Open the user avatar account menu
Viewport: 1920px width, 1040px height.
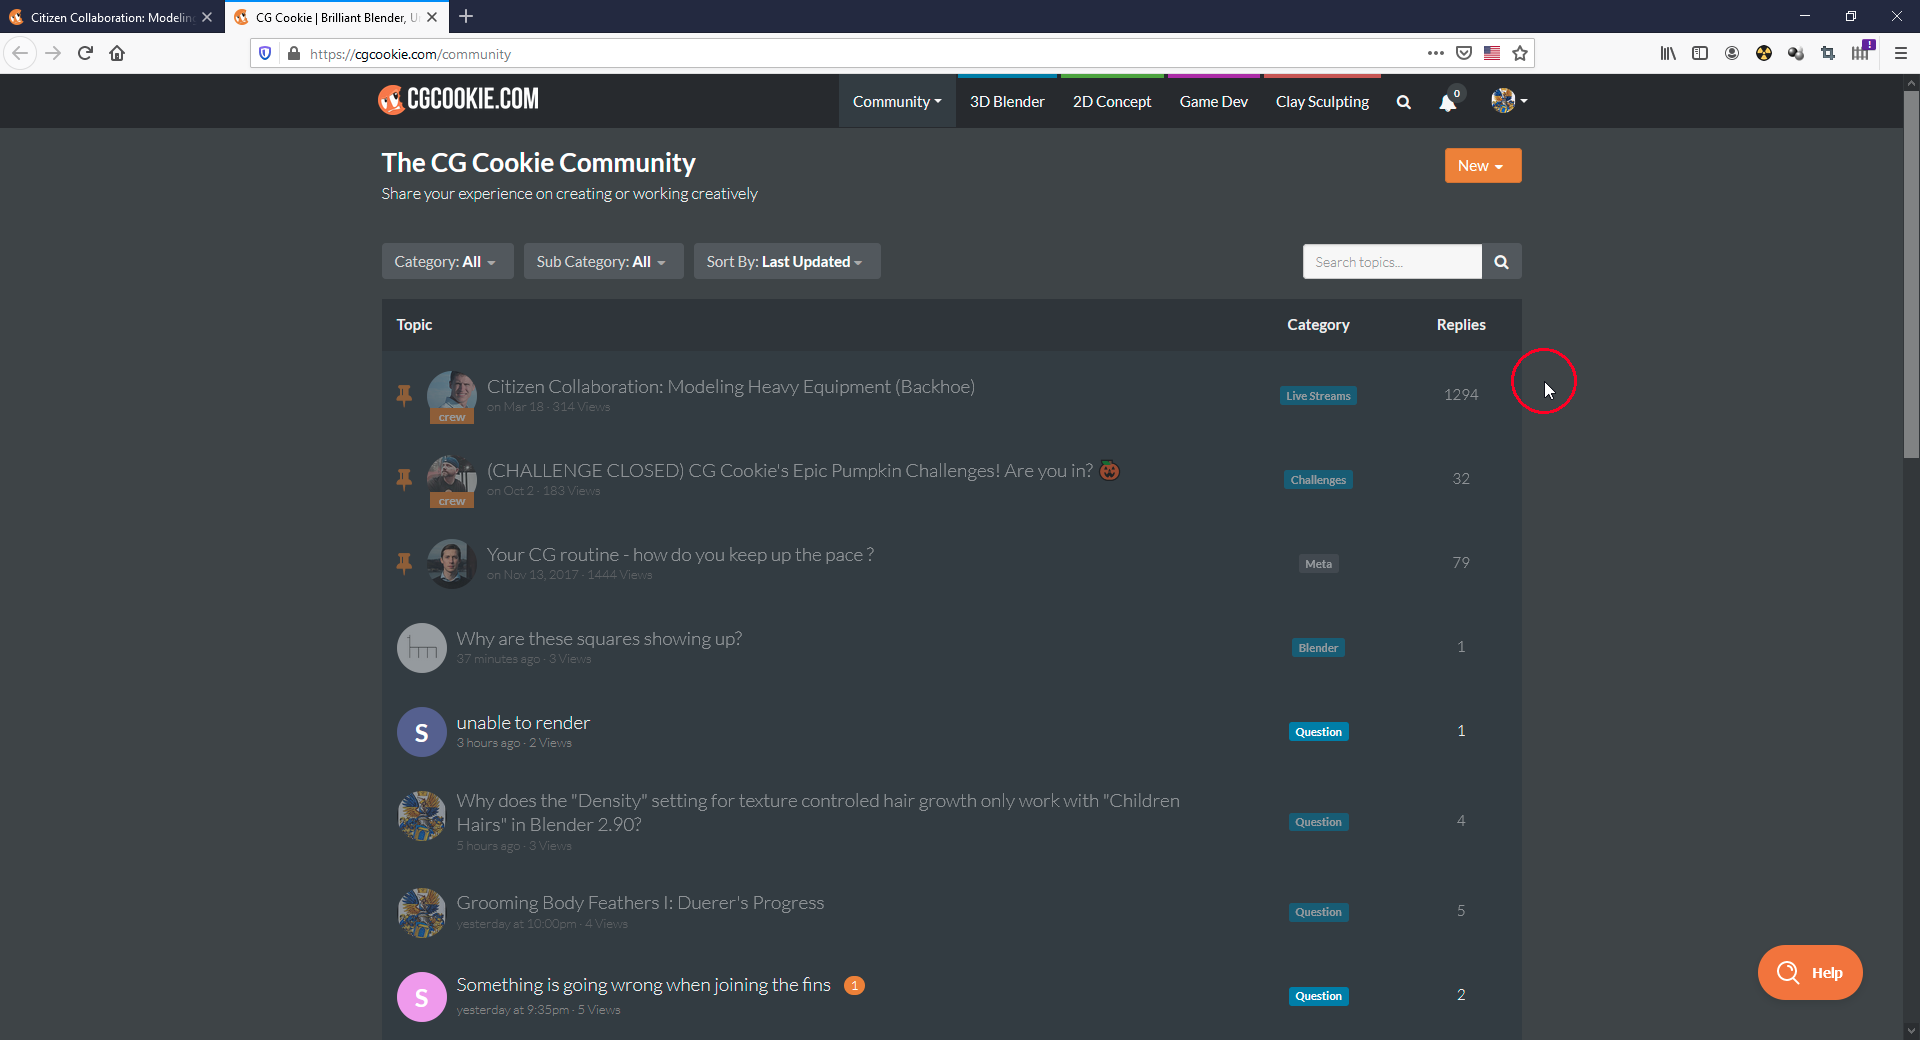click(x=1509, y=100)
